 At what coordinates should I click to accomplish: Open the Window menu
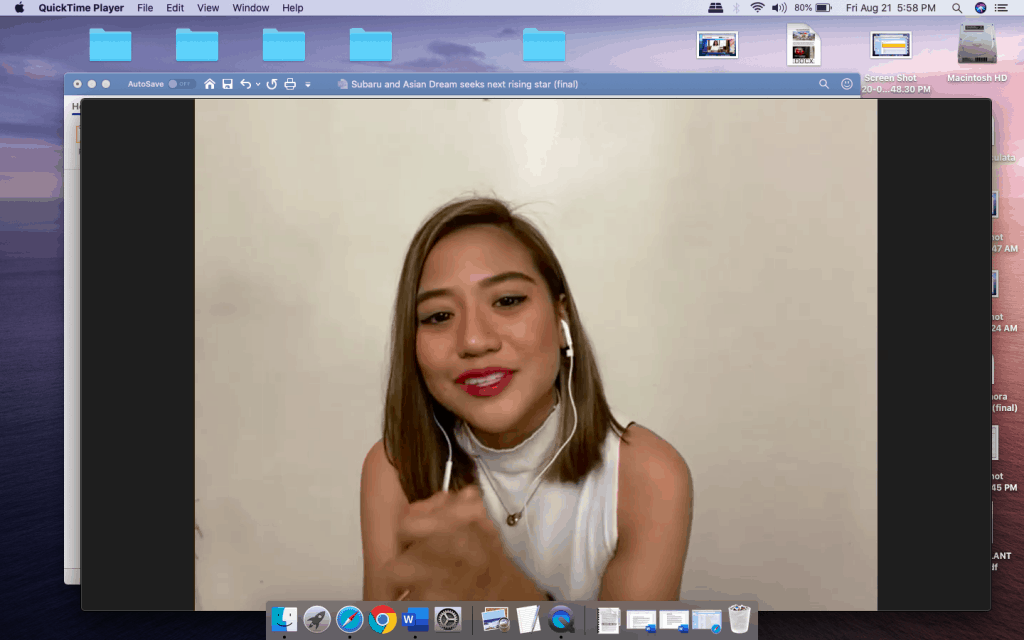point(250,8)
